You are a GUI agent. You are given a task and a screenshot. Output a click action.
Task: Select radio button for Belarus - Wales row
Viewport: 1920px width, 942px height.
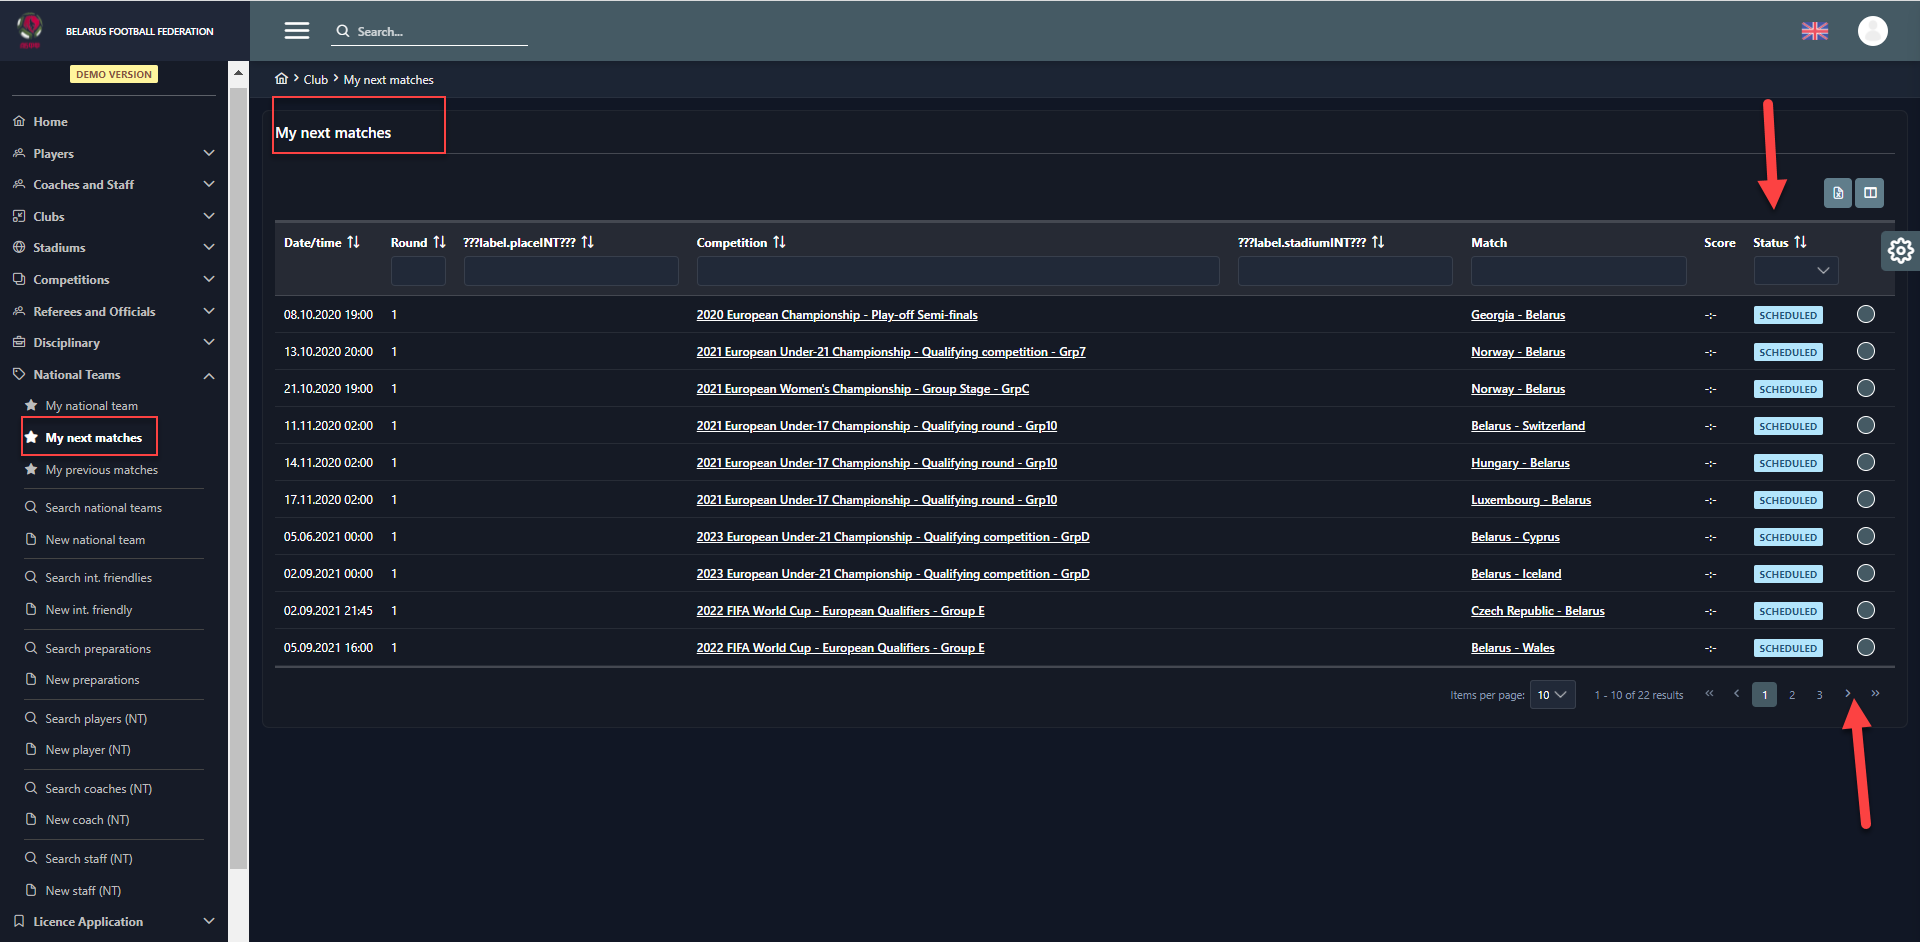1865,648
